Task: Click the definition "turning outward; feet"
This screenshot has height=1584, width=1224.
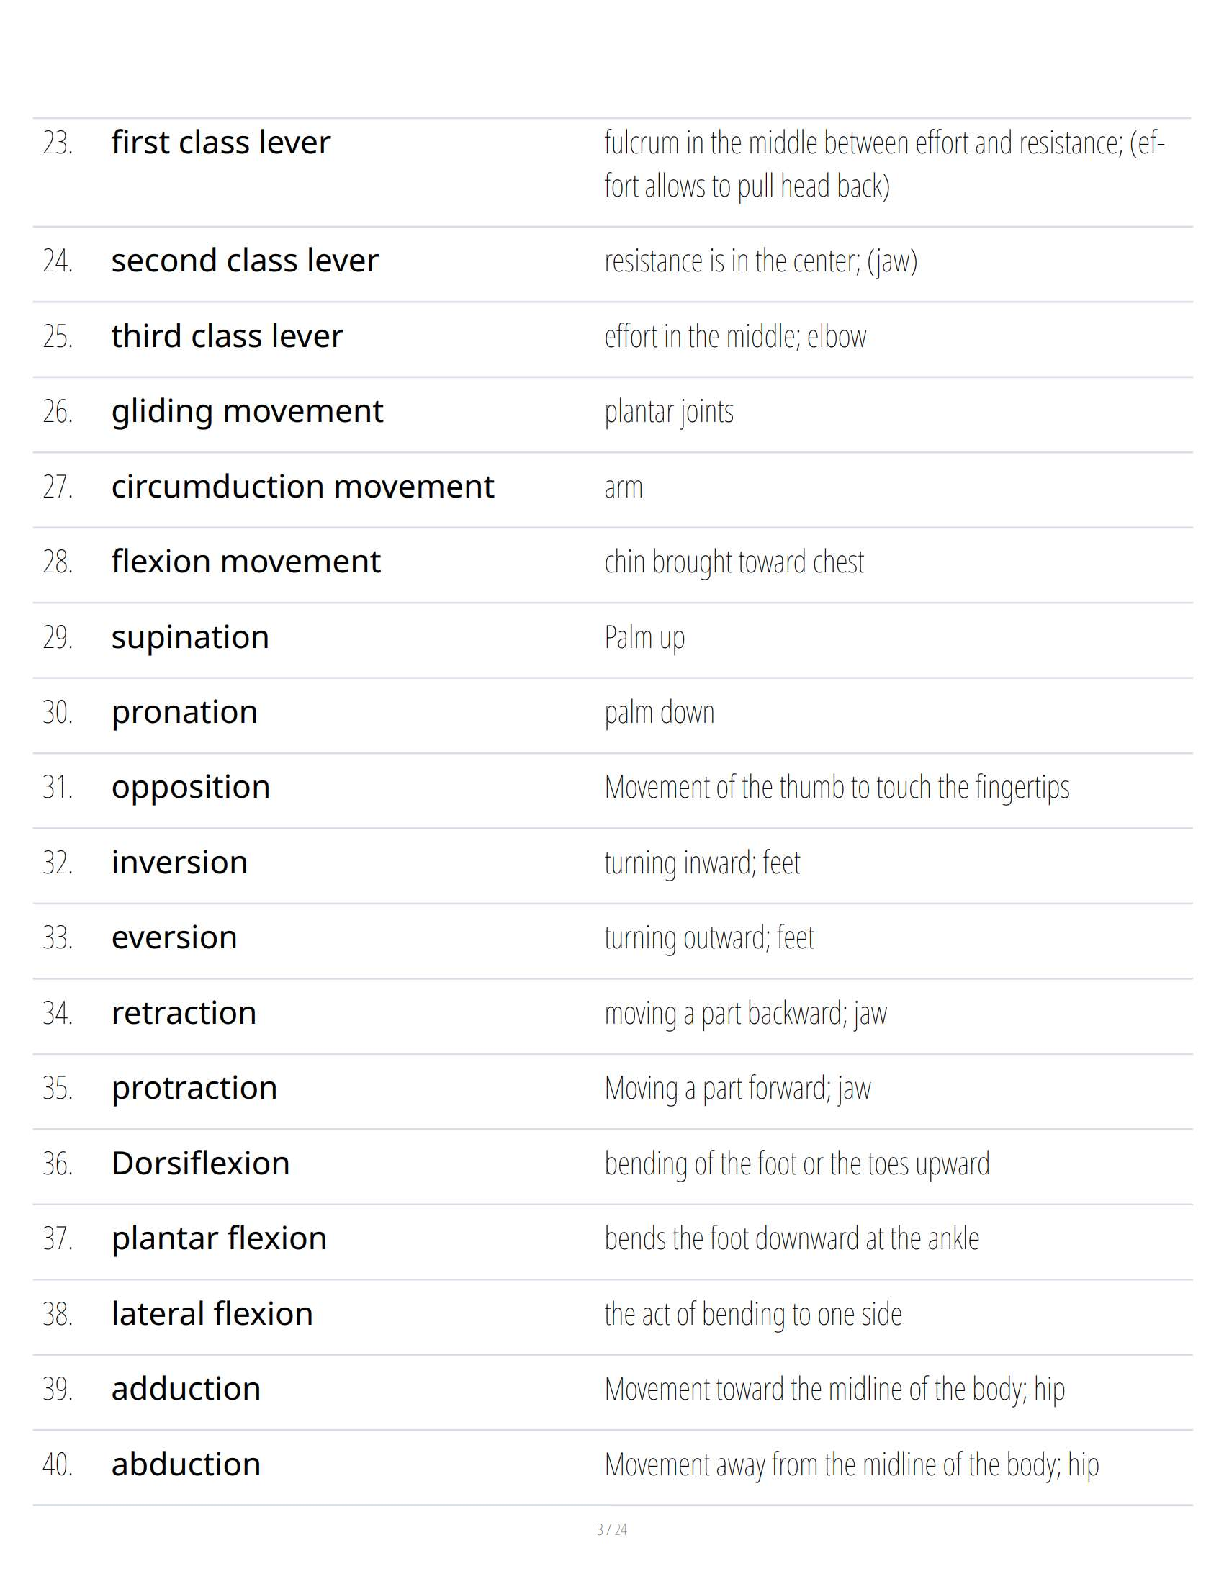Action: (x=709, y=938)
